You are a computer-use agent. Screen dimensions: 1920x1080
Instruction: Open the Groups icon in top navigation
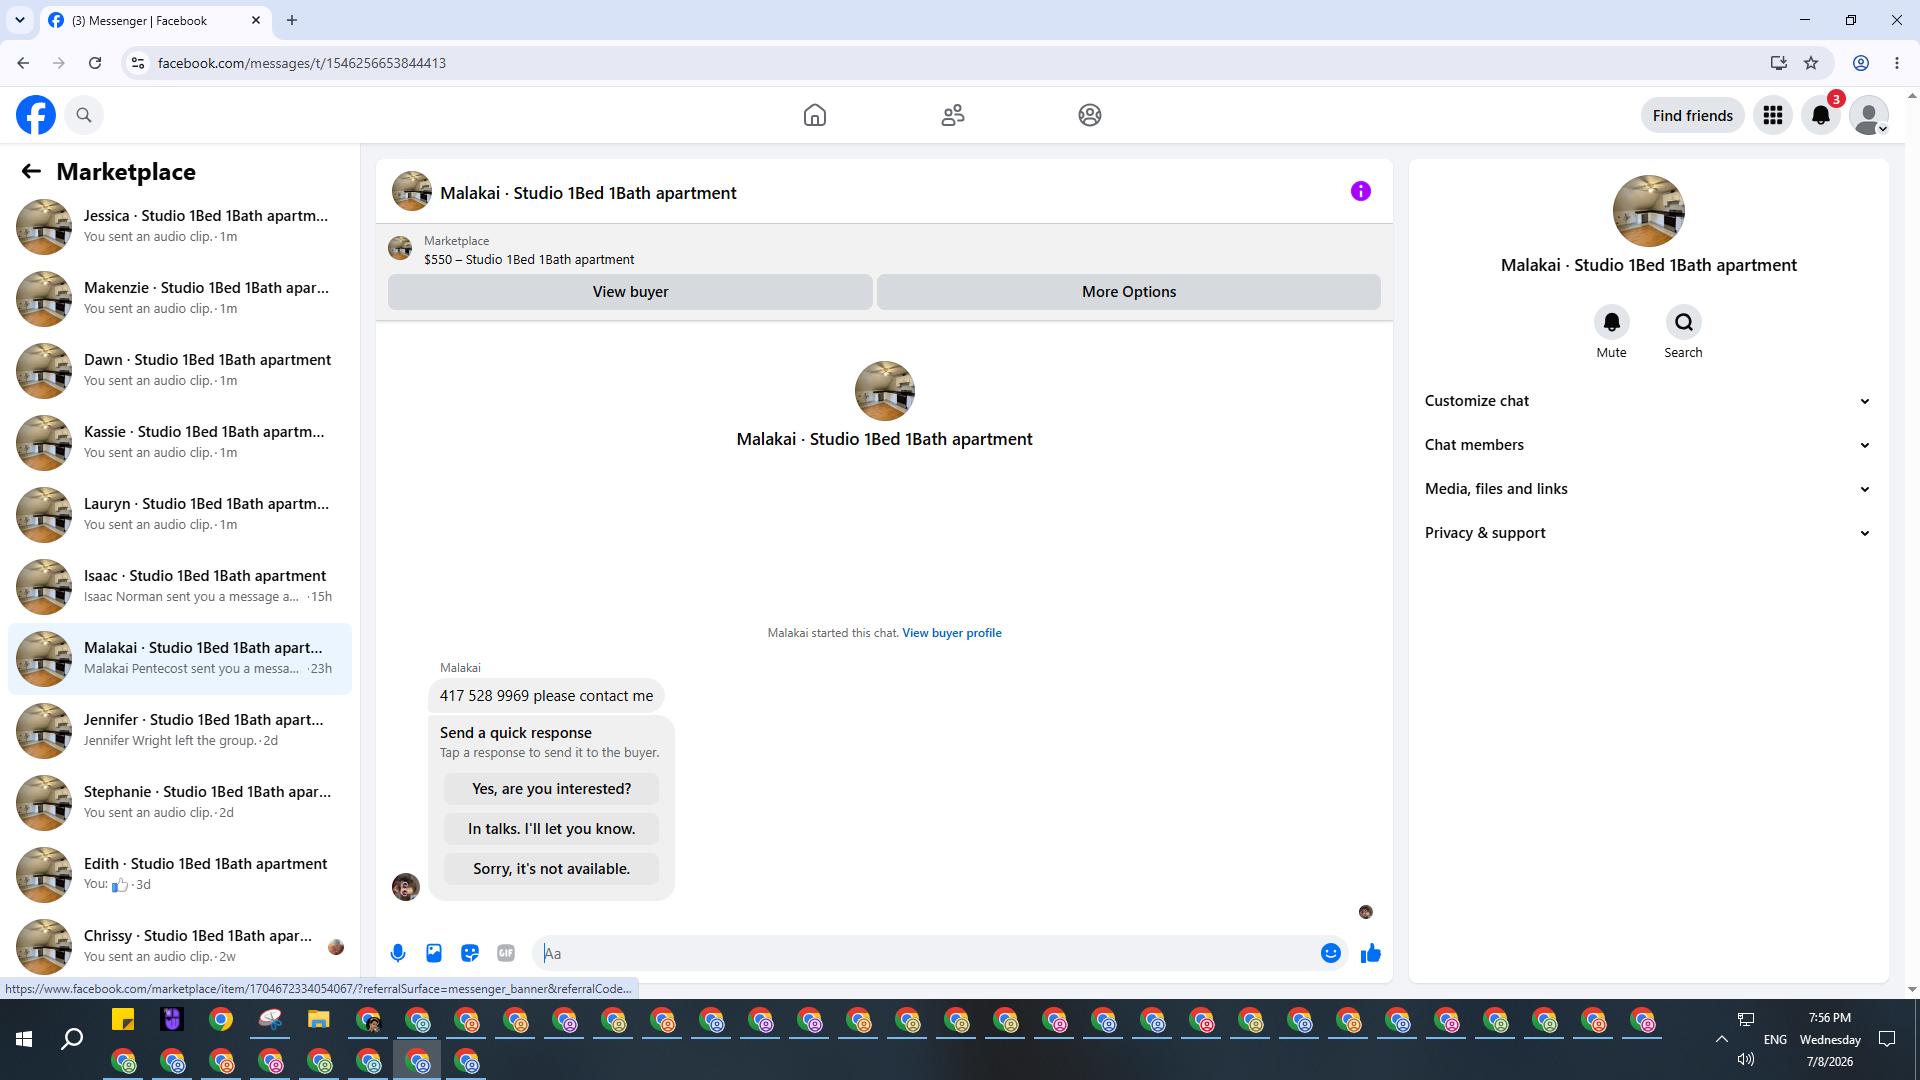(1090, 115)
